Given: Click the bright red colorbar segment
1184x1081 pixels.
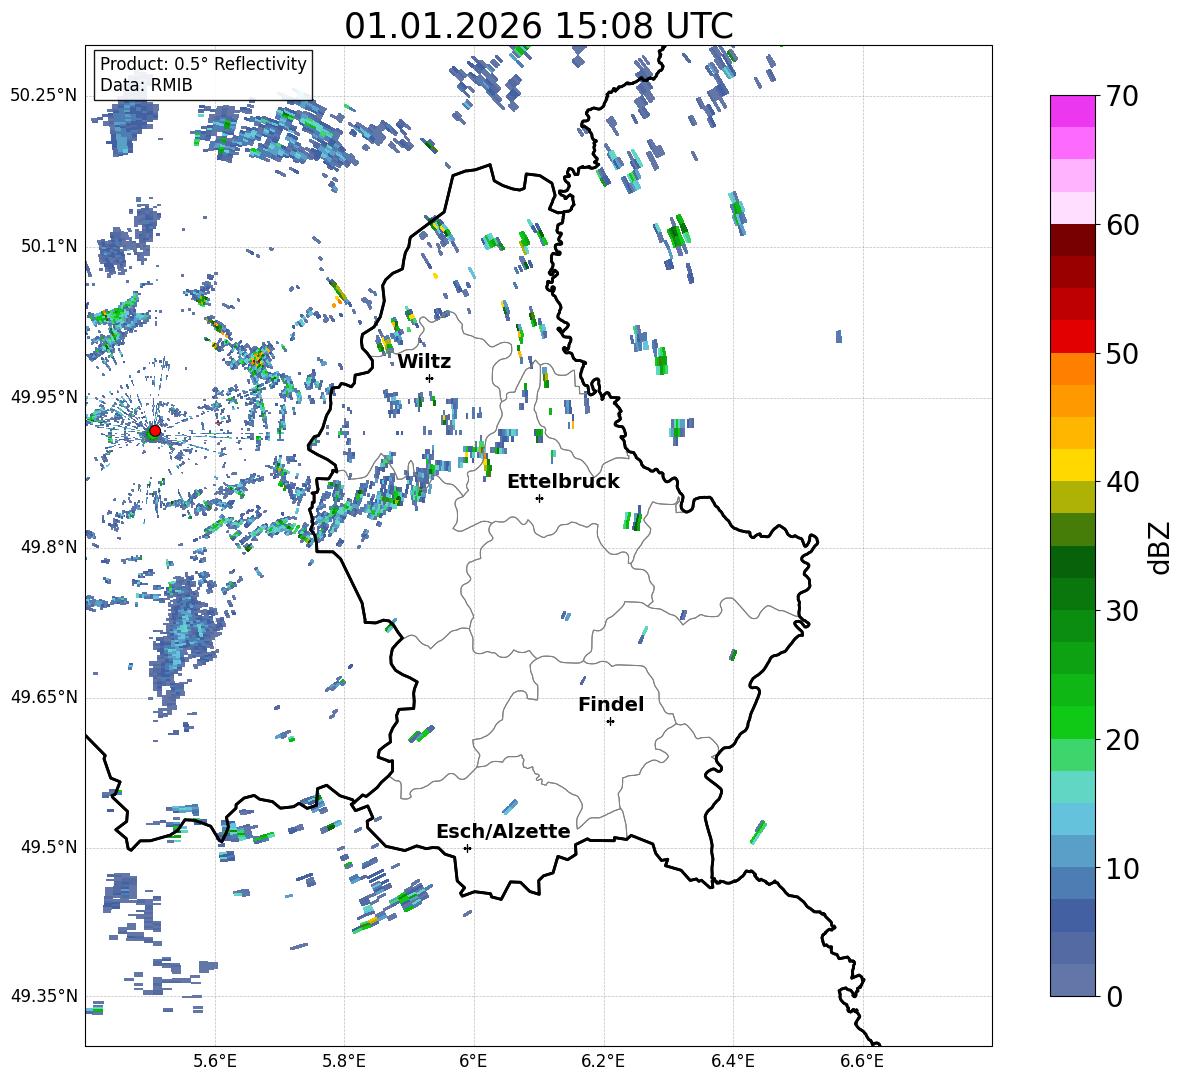Looking at the screenshot, I should coord(1073,337).
